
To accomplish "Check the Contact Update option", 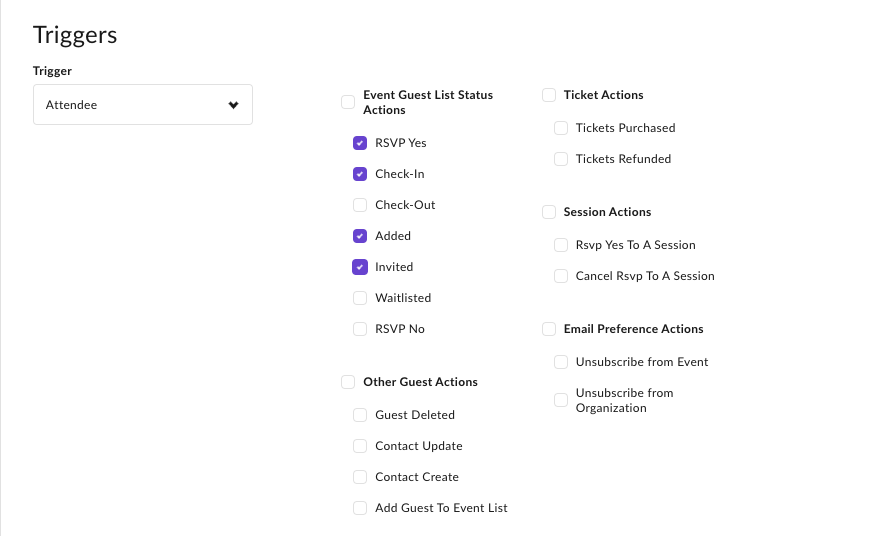I will [360, 446].
